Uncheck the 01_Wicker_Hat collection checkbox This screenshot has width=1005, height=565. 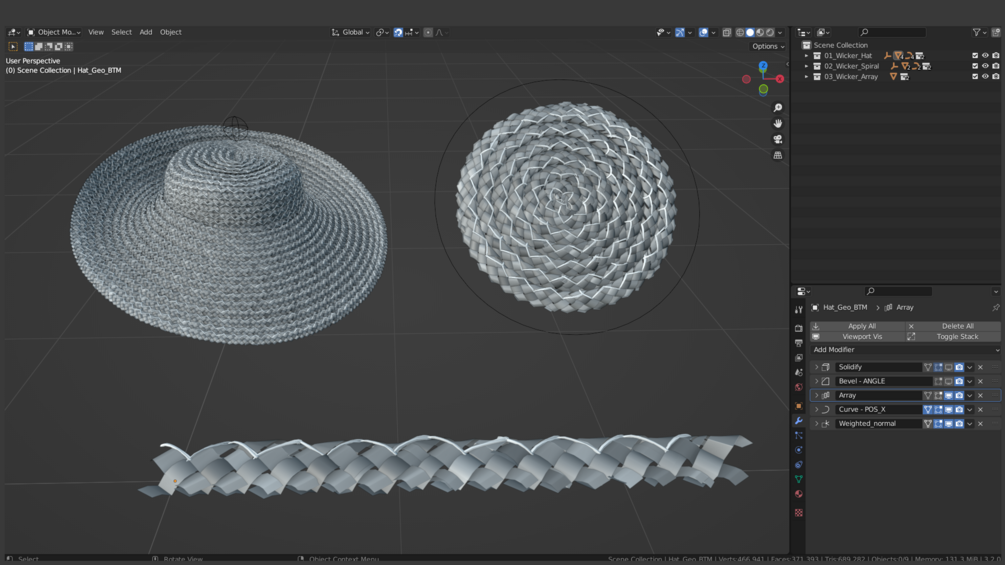click(x=975, y=56)
